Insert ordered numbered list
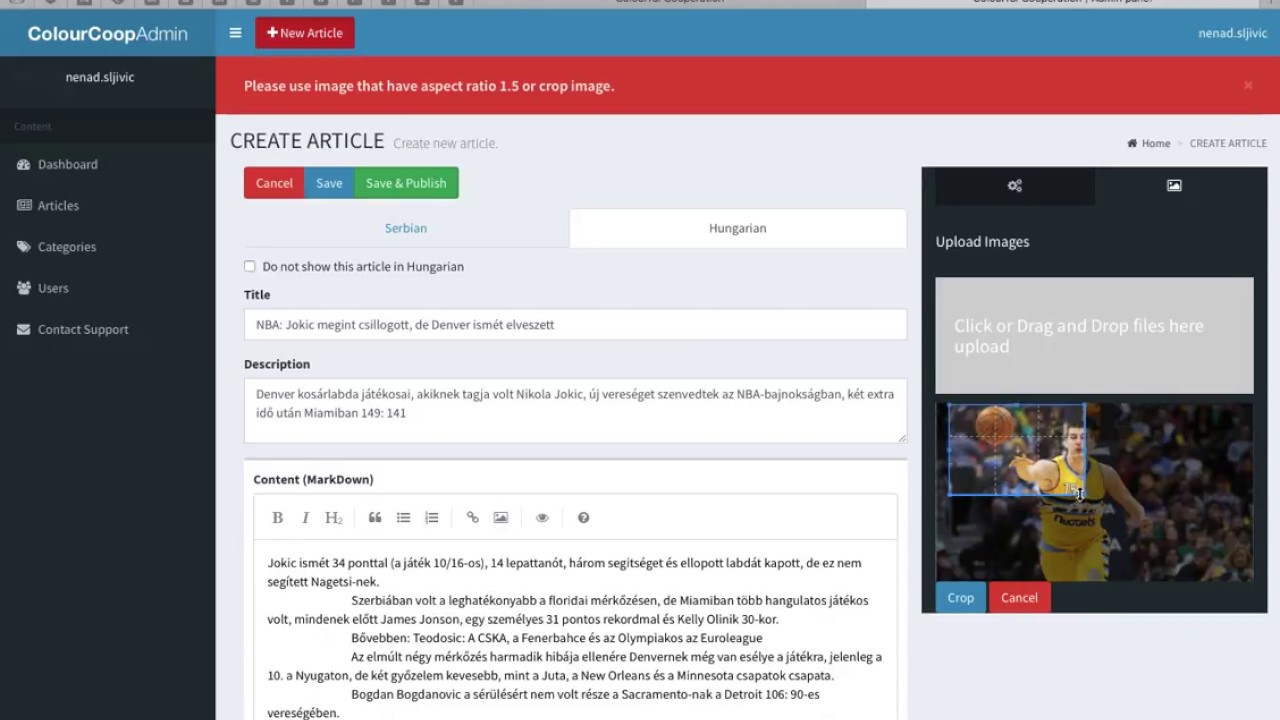The image size is (1280, 720). (x=431, y=517)
